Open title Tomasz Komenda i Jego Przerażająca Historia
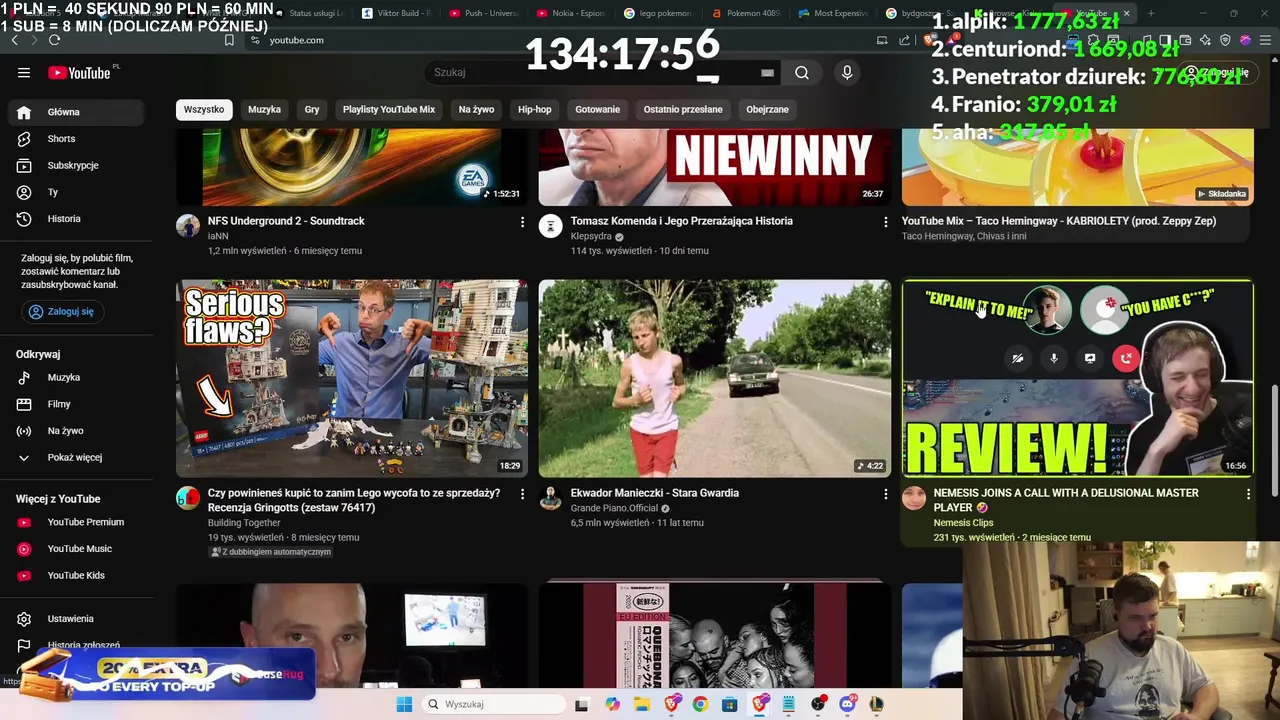Viewport: 1280px width, 720px height. (x=682, y=221)
